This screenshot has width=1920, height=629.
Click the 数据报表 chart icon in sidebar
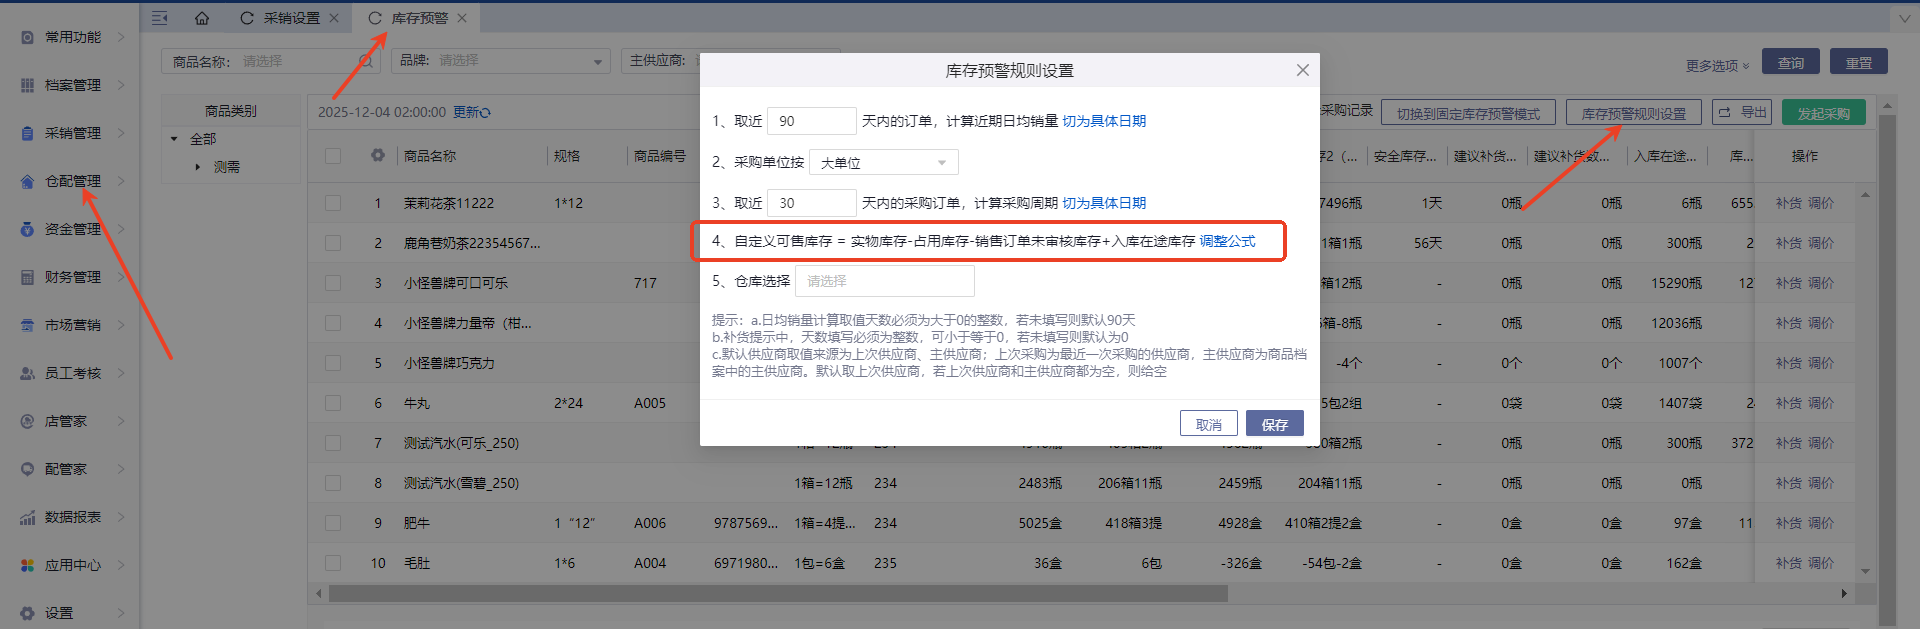[x=27, y=517]
